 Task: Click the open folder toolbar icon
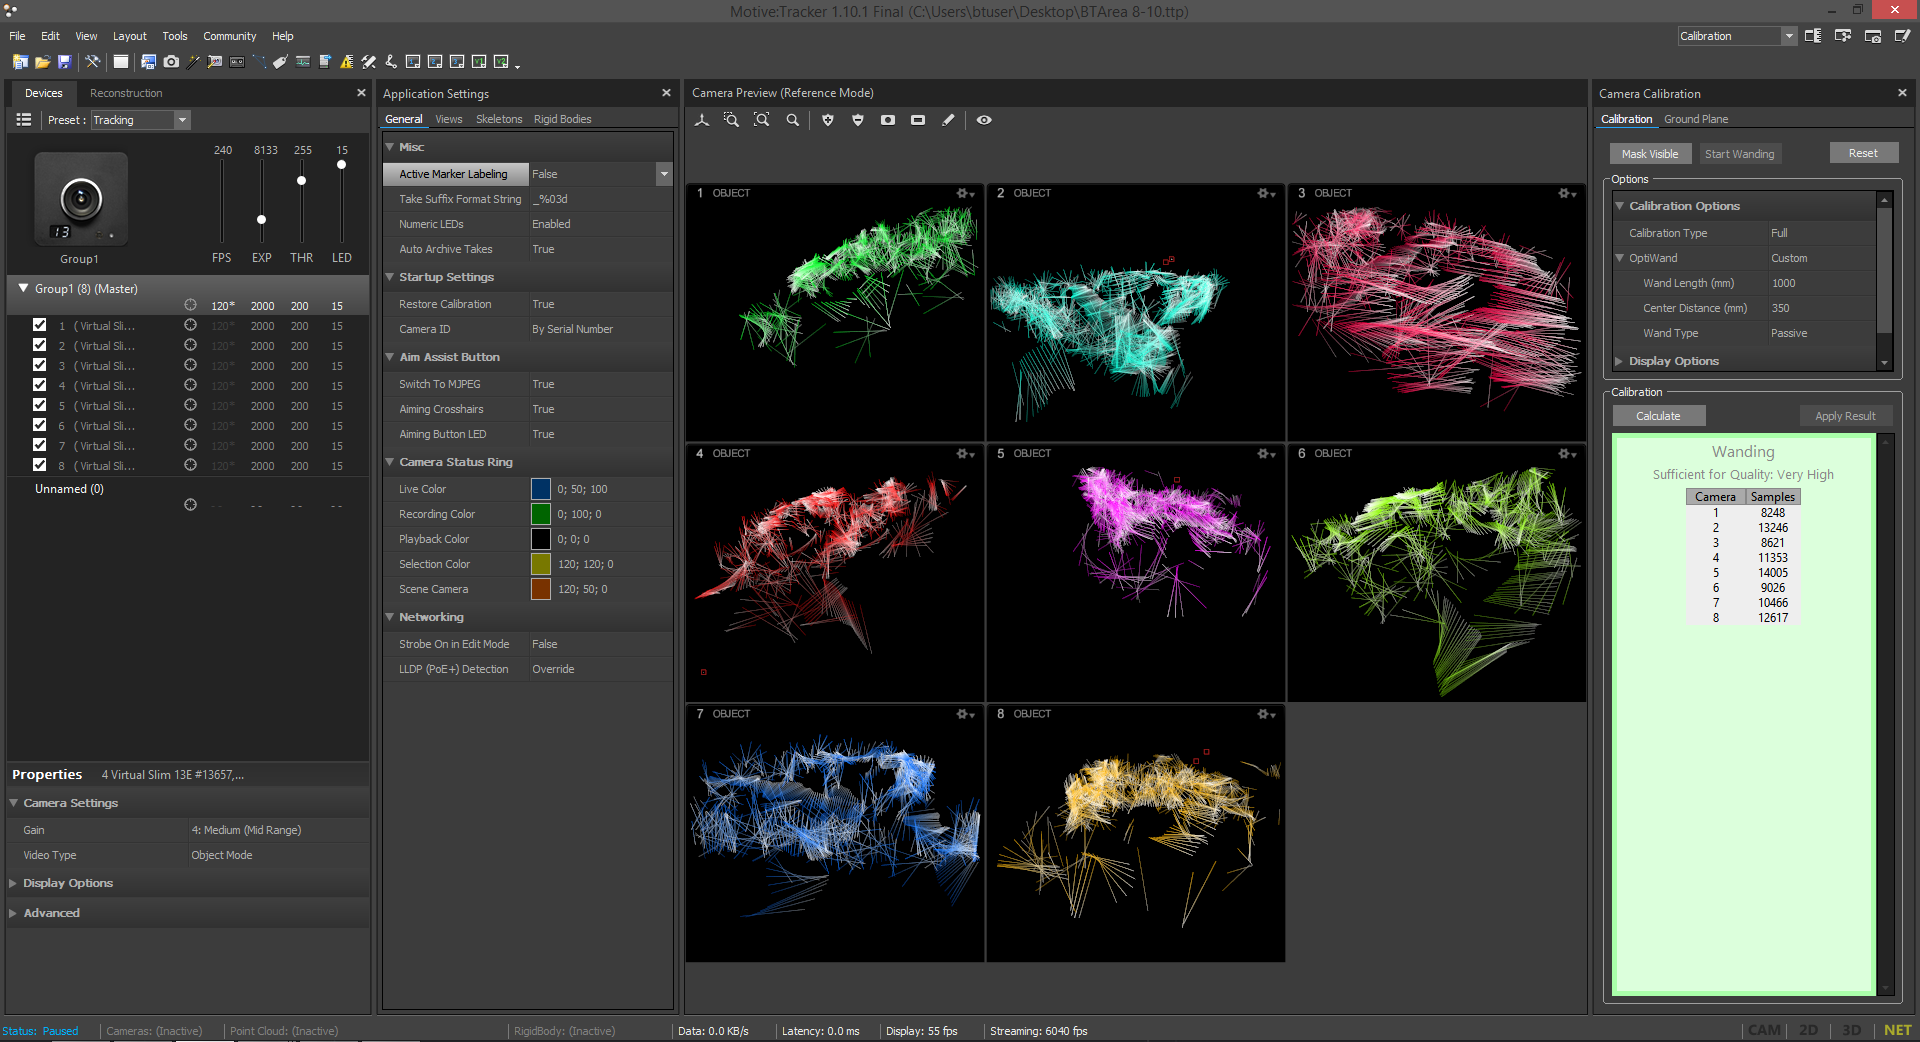point(42,62)
